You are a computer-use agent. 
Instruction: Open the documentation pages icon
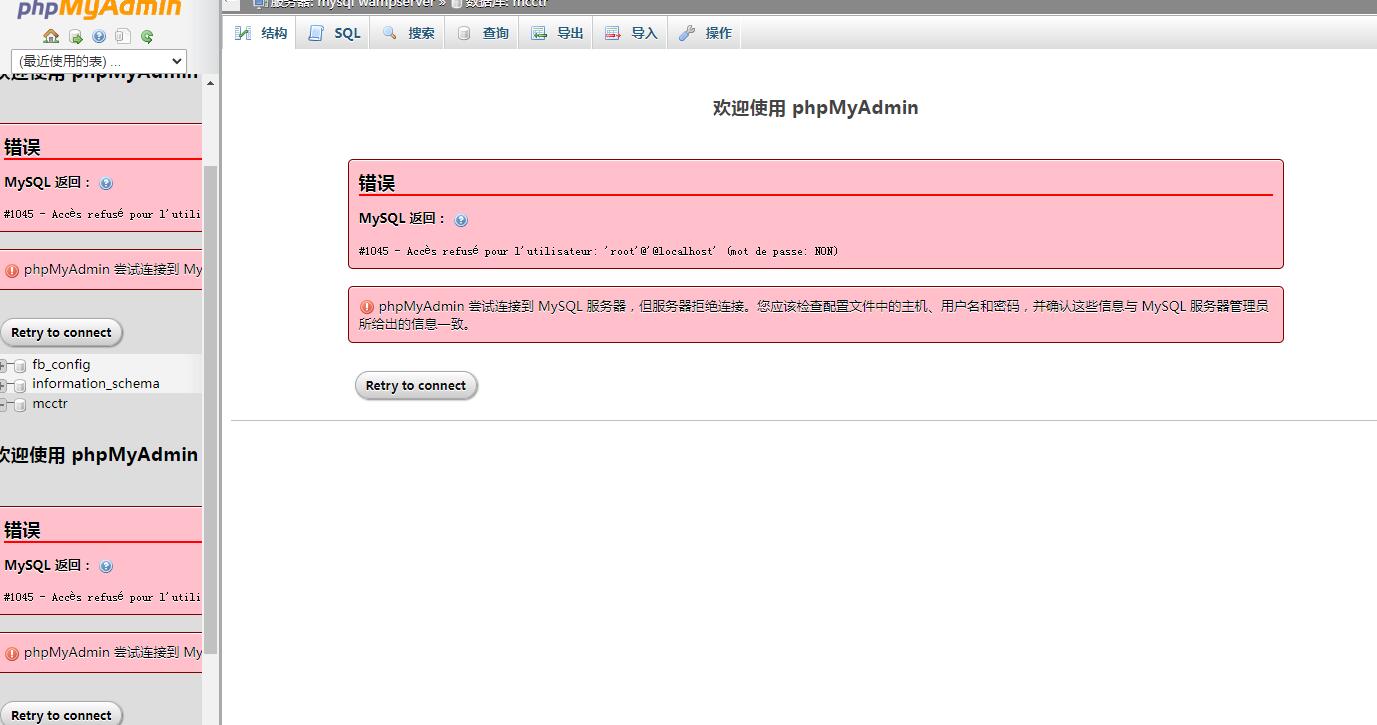pos(123,37)
